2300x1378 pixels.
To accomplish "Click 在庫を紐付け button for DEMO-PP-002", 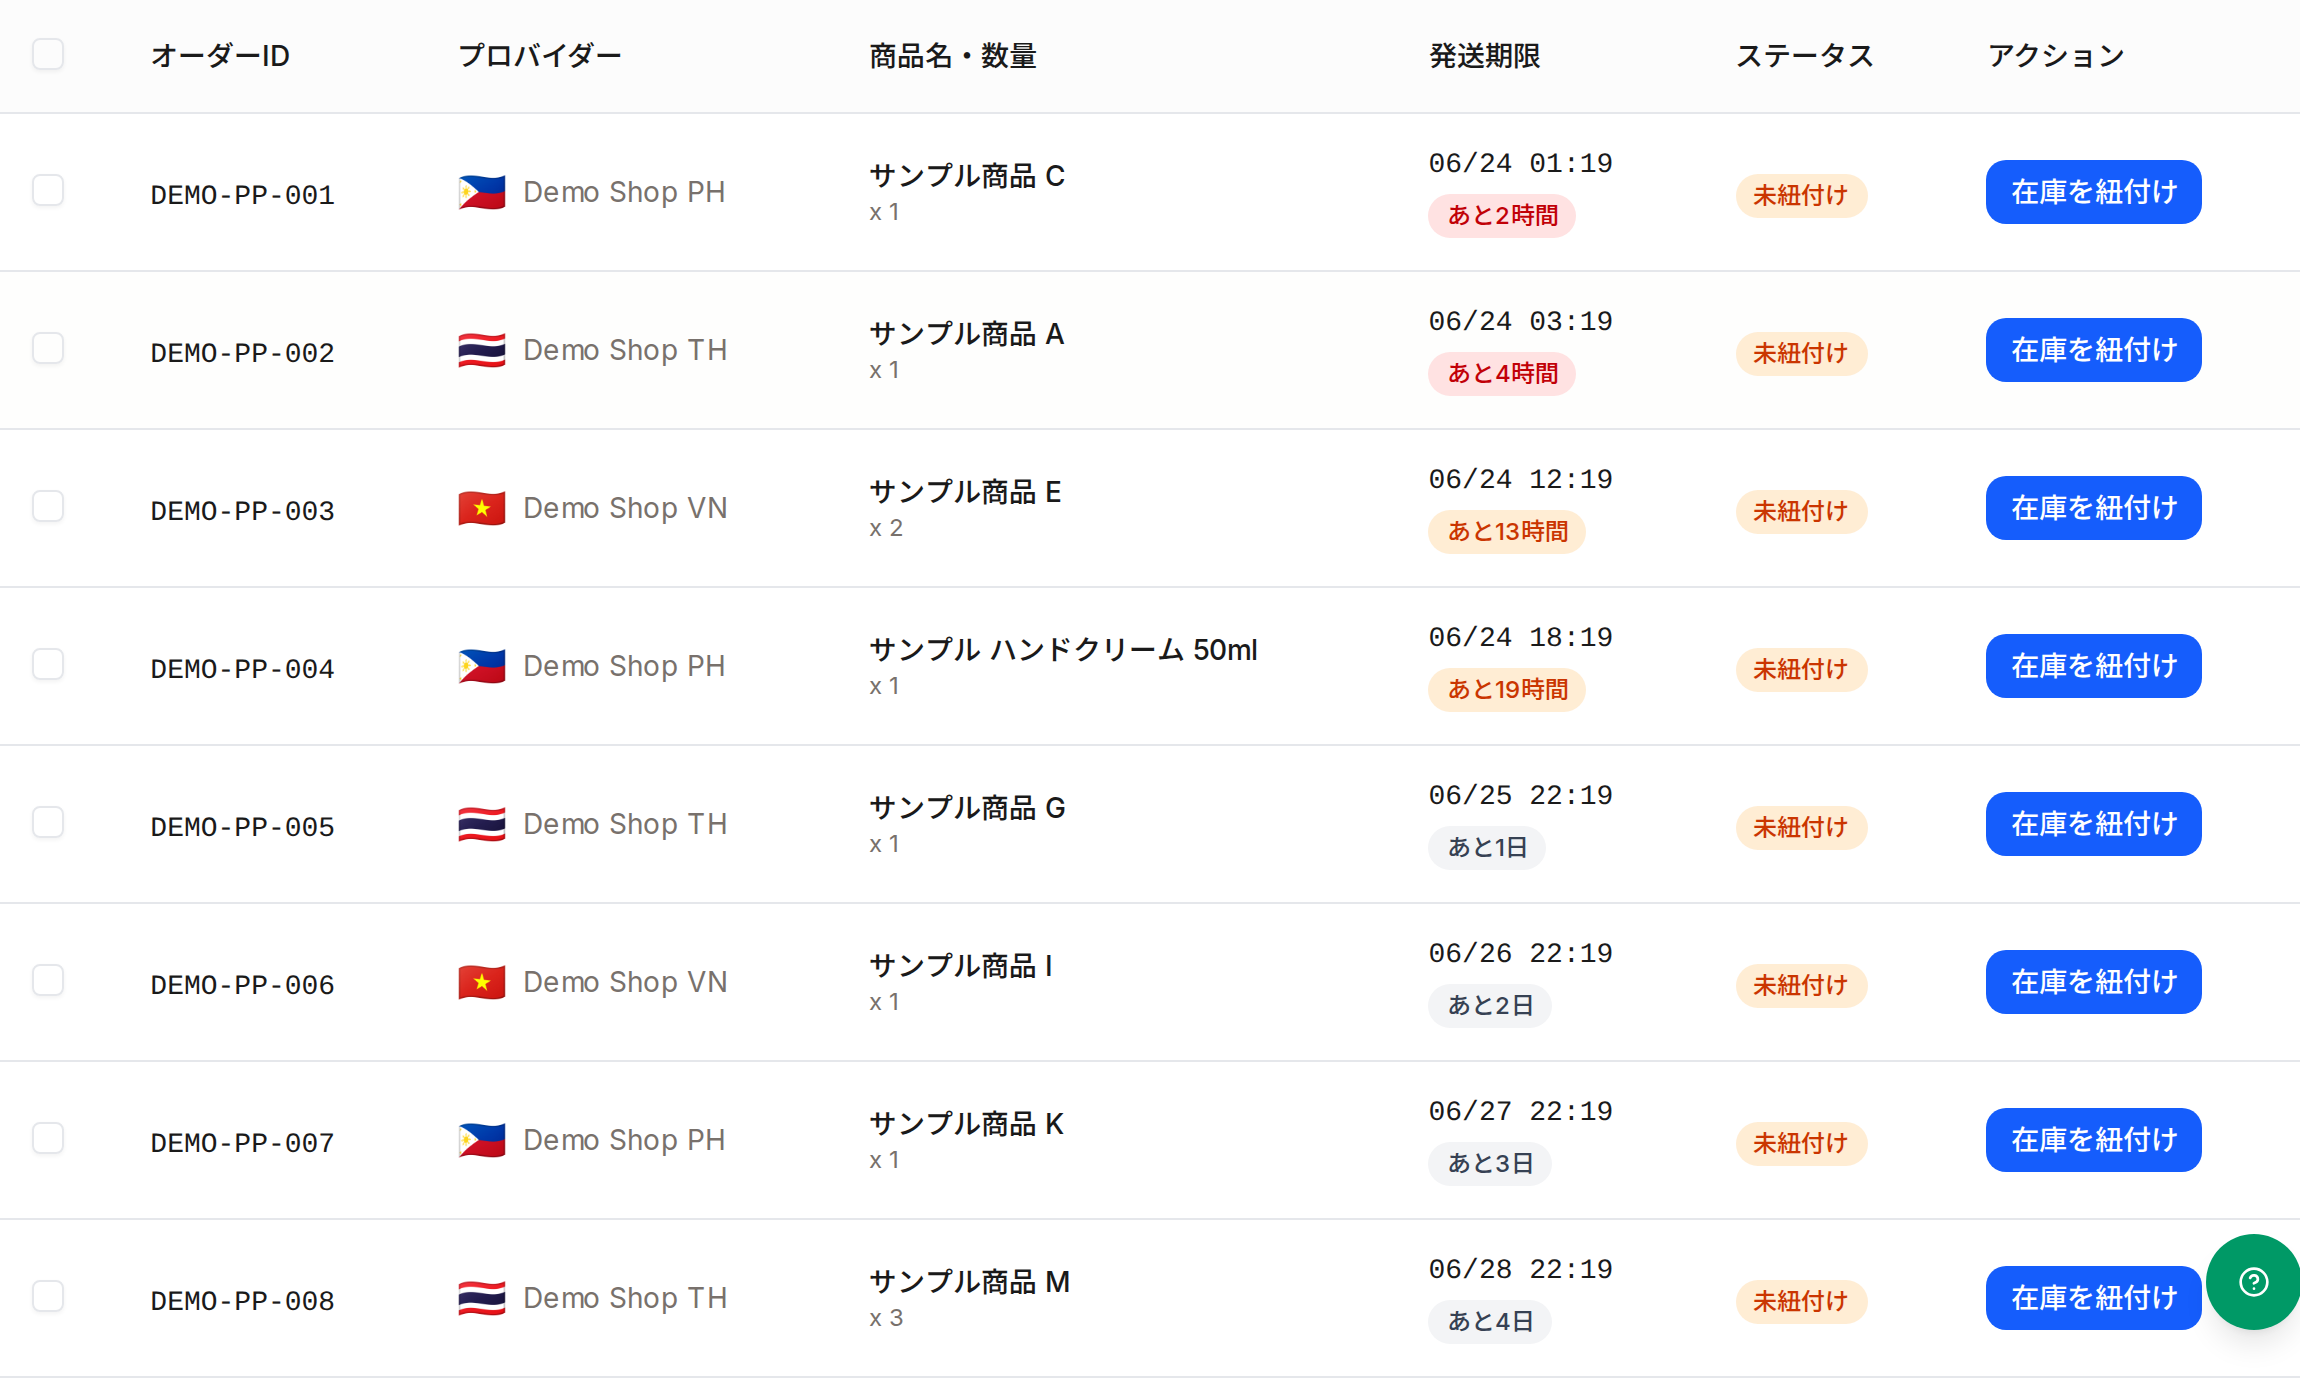I will pyautogui.click(x=2094, y=350).
